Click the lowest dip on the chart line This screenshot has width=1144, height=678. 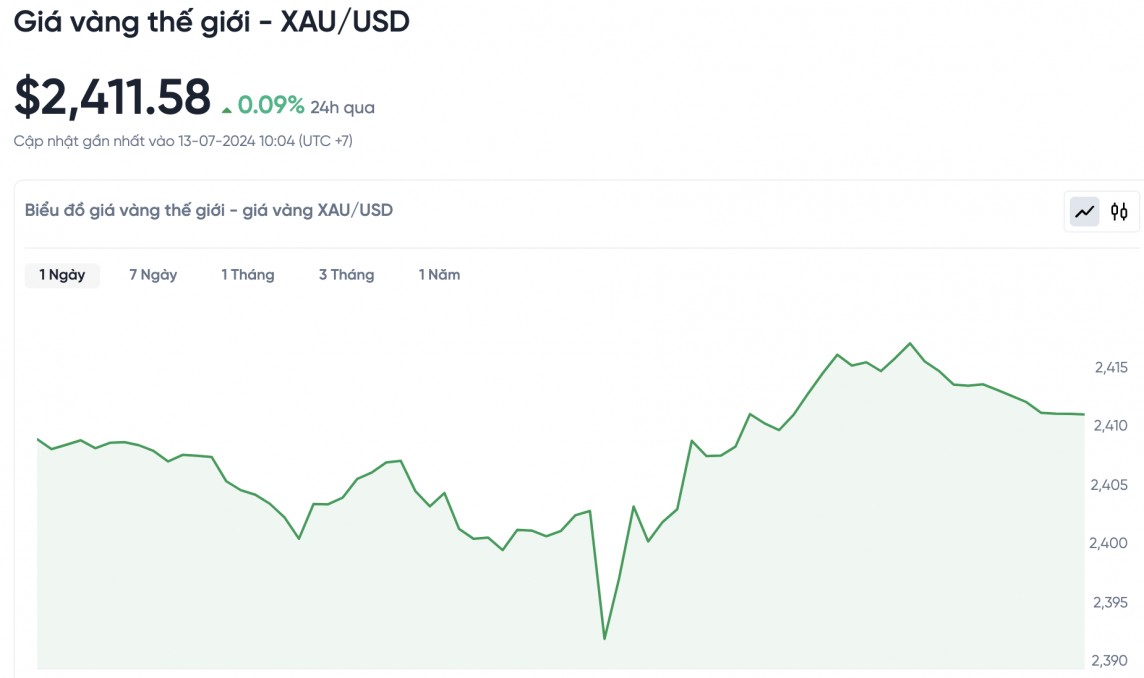click(604, 638)
